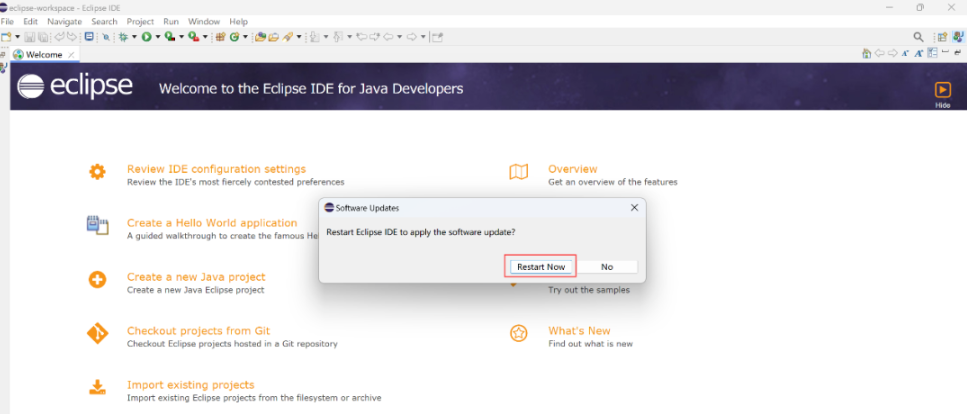Click the flashlight Search toolbar icon
Viewport: 967px width, 414px height.
pos(287,37)
